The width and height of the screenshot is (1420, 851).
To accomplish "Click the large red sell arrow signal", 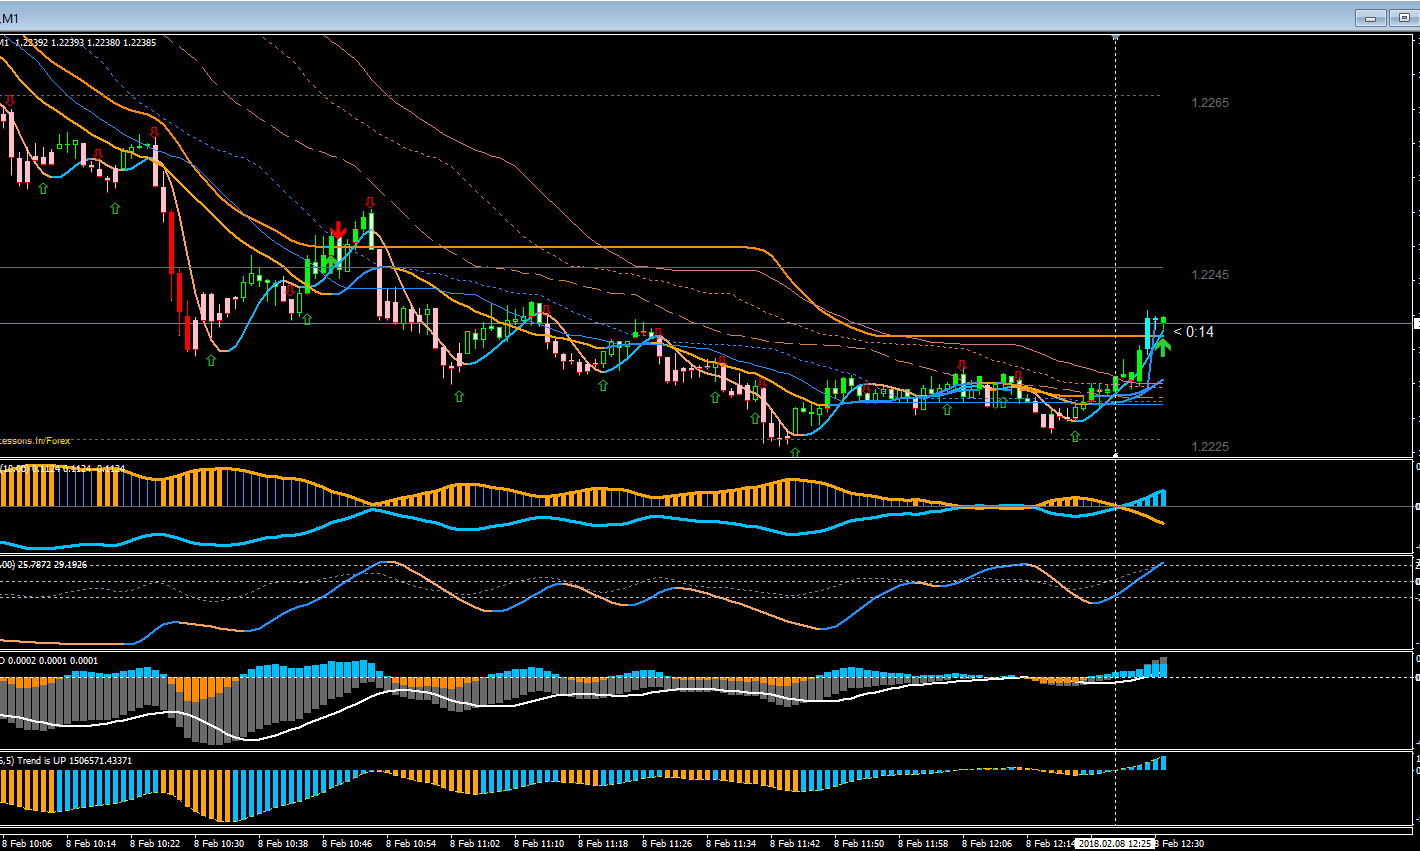I will (x=338, y=231).
